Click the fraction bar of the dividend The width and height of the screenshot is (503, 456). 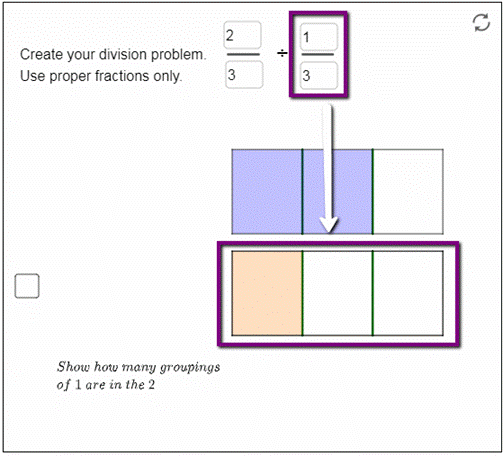[x=243, y=54]
